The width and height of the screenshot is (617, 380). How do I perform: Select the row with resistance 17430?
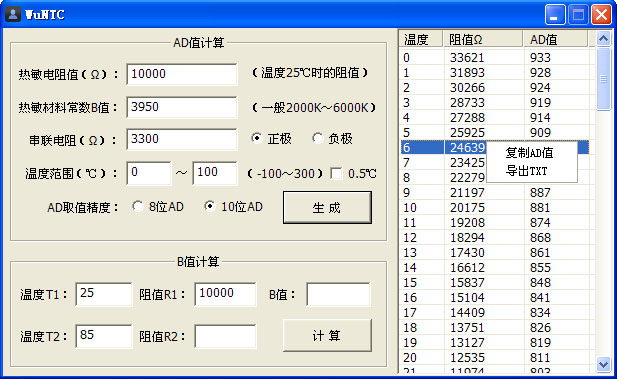click(495, 252)
